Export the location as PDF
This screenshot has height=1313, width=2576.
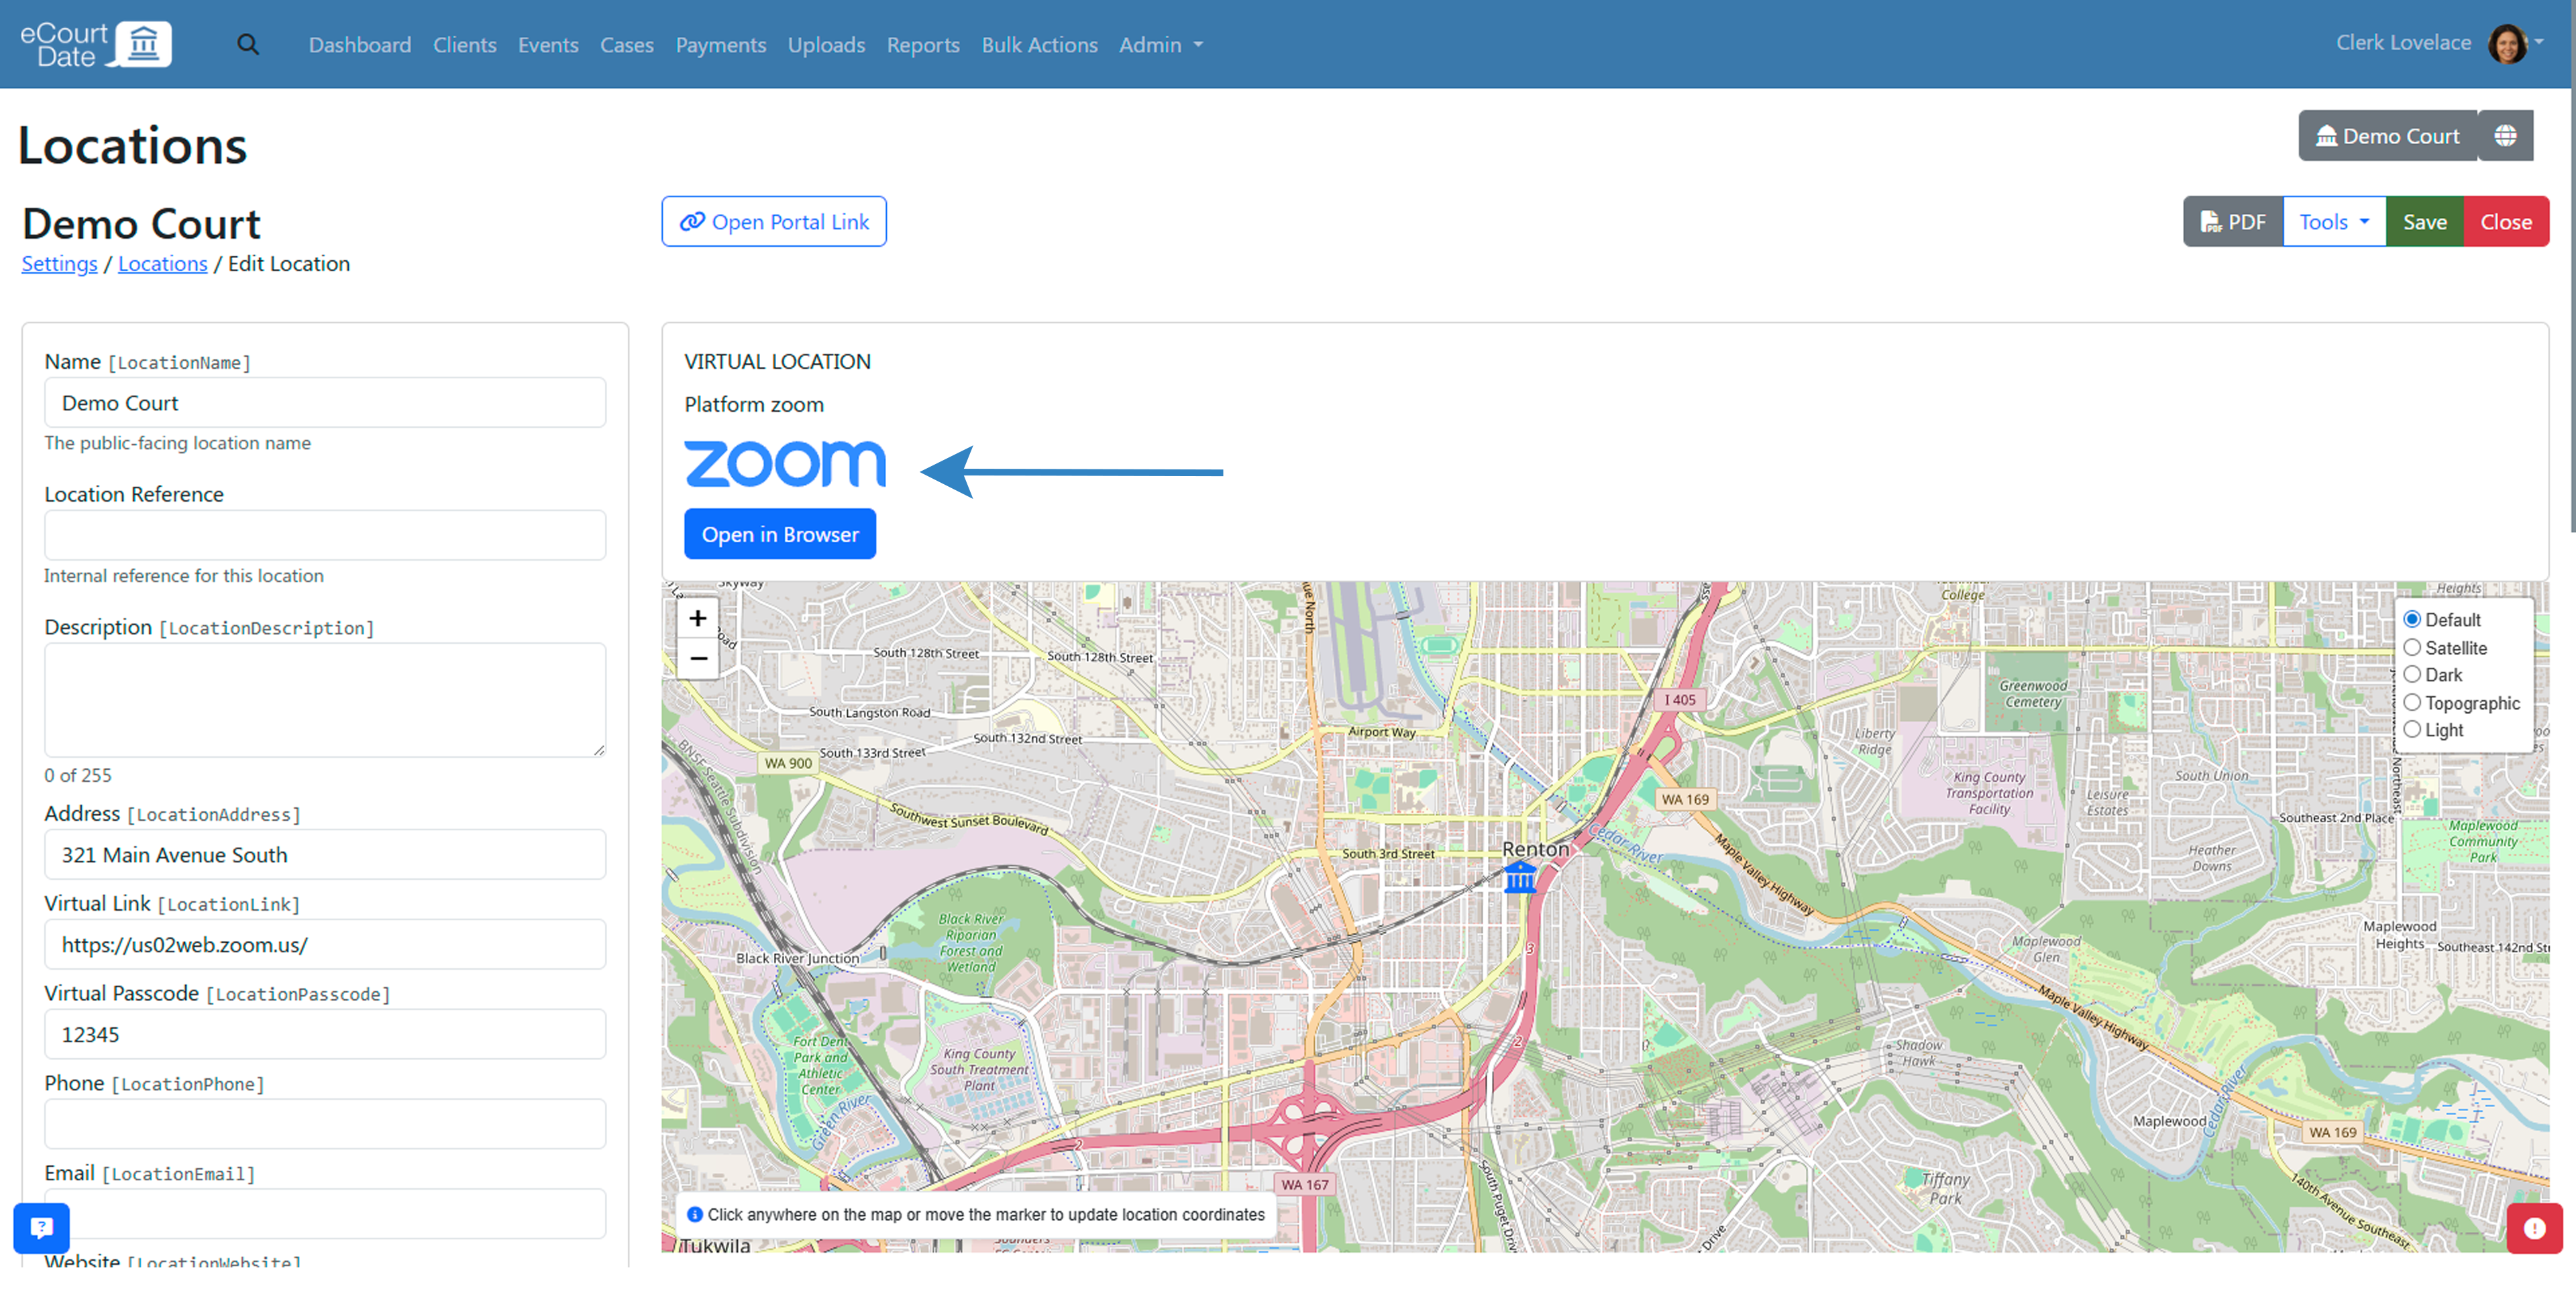click(2233, 222)
